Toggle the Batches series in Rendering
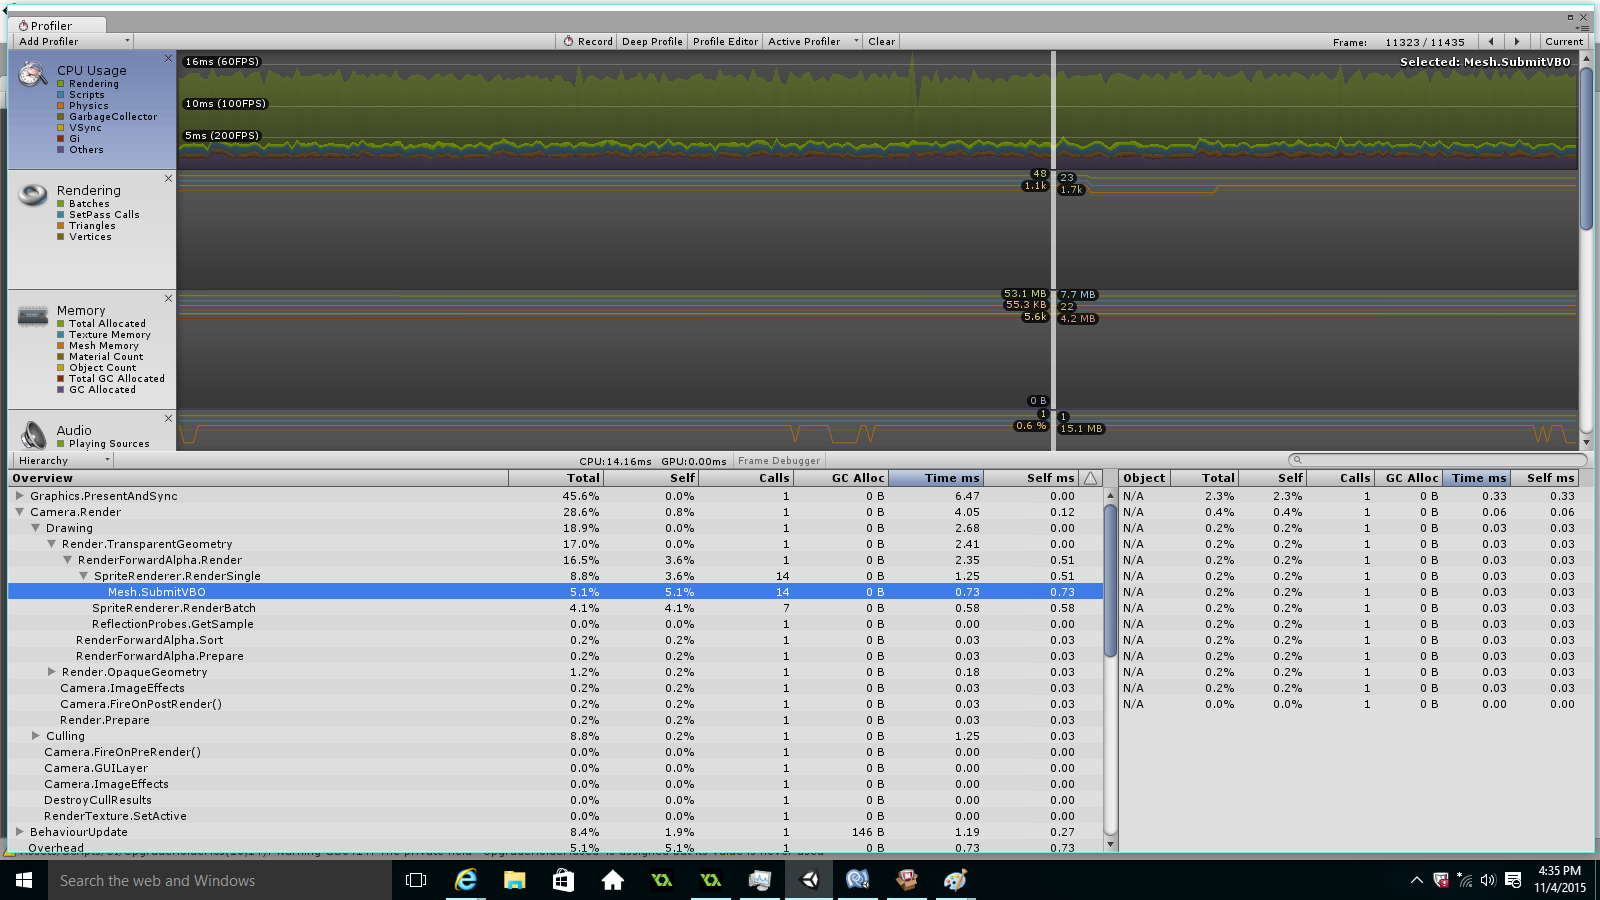Viewport: 1600px width, 900px height. pos(83,204)
